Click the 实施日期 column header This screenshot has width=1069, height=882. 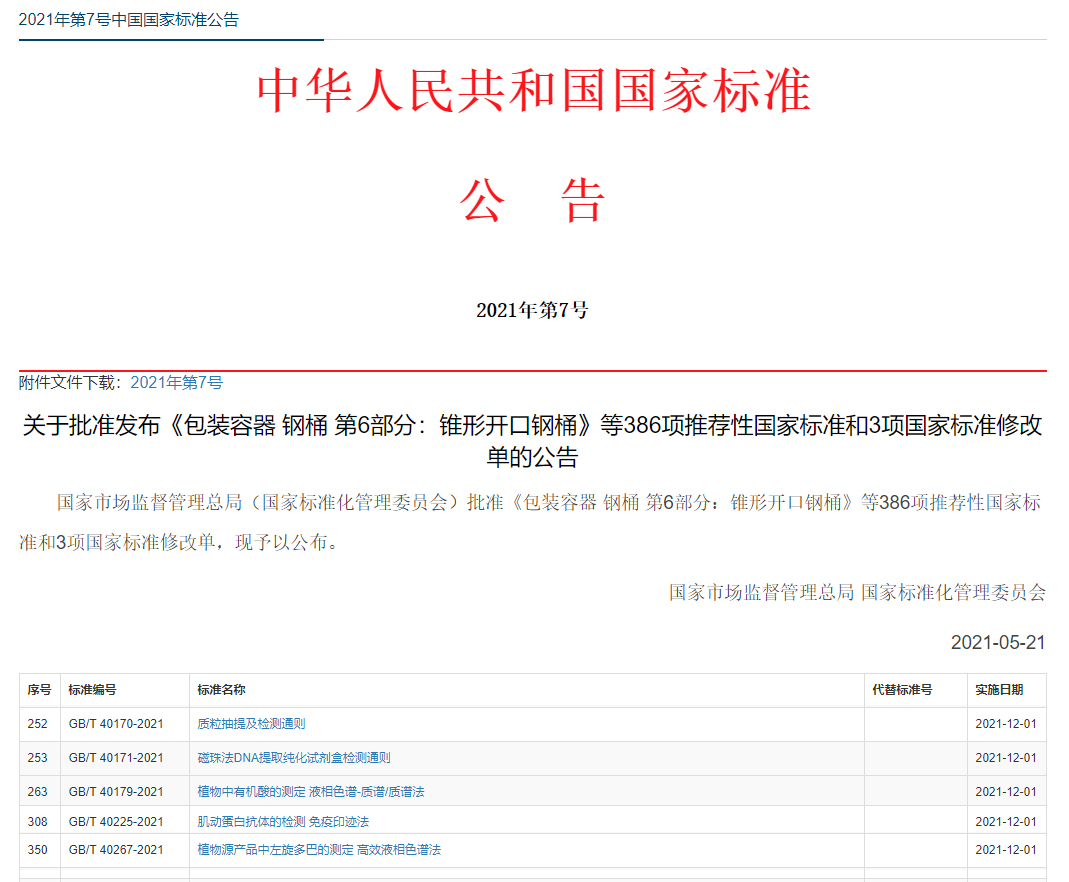click(999, 690)
